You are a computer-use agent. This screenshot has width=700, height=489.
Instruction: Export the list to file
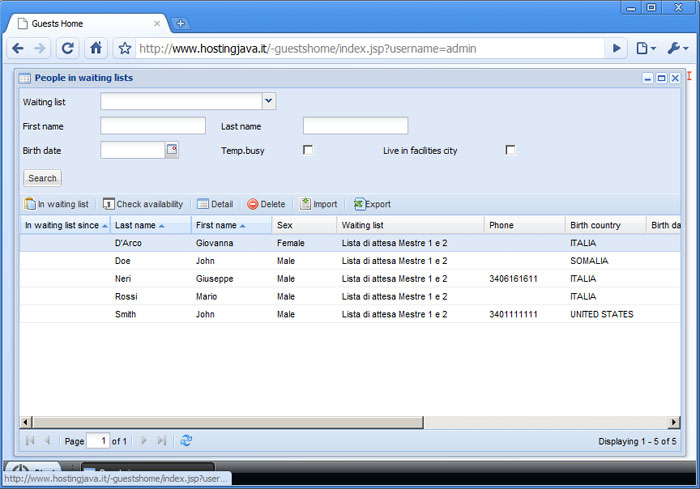click(x=372, y=204)
